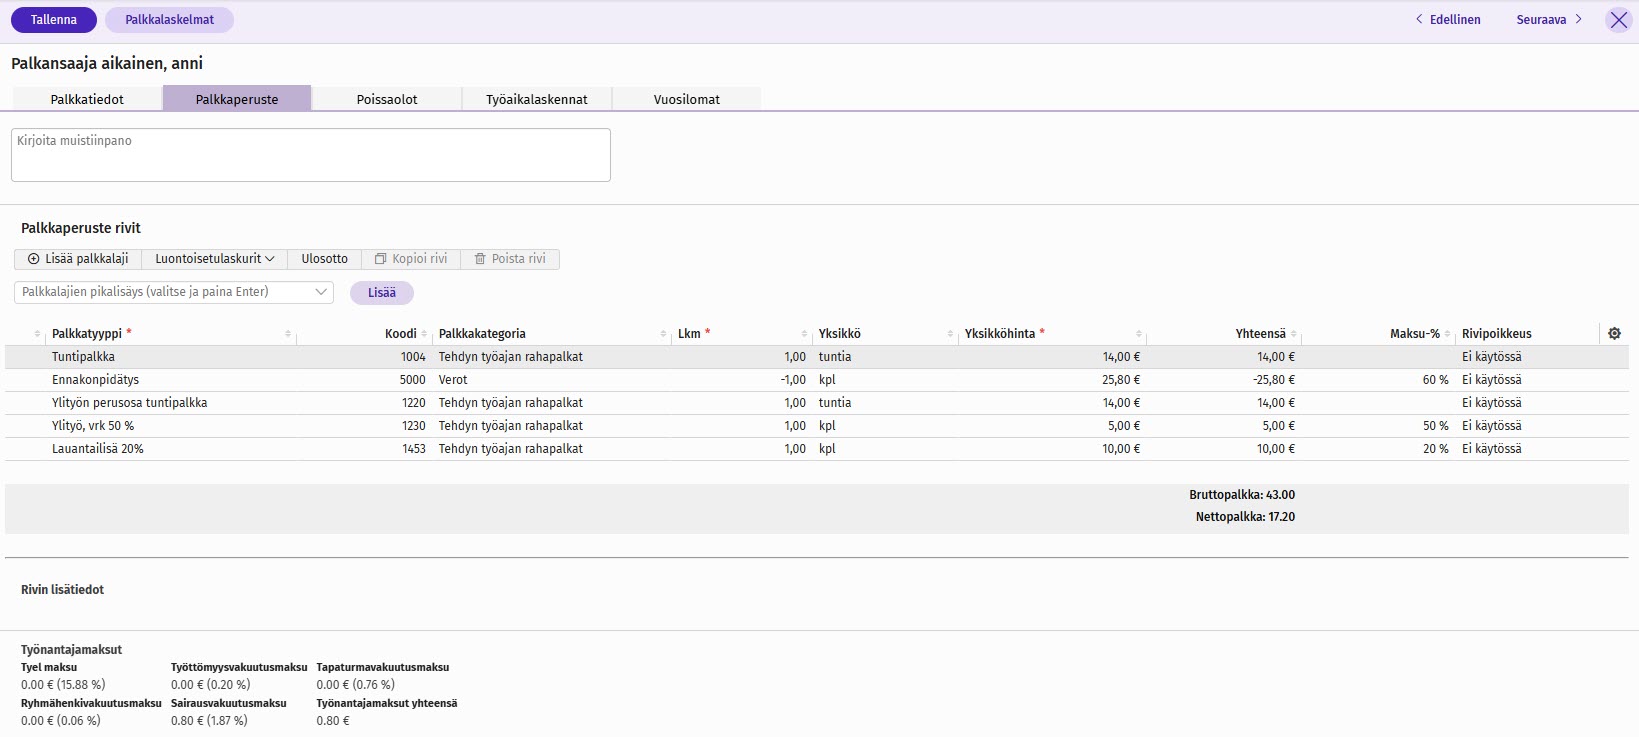Add a new row with Lisää palkkalaji
Screen dimensions: 1639x737
[78, 259]
